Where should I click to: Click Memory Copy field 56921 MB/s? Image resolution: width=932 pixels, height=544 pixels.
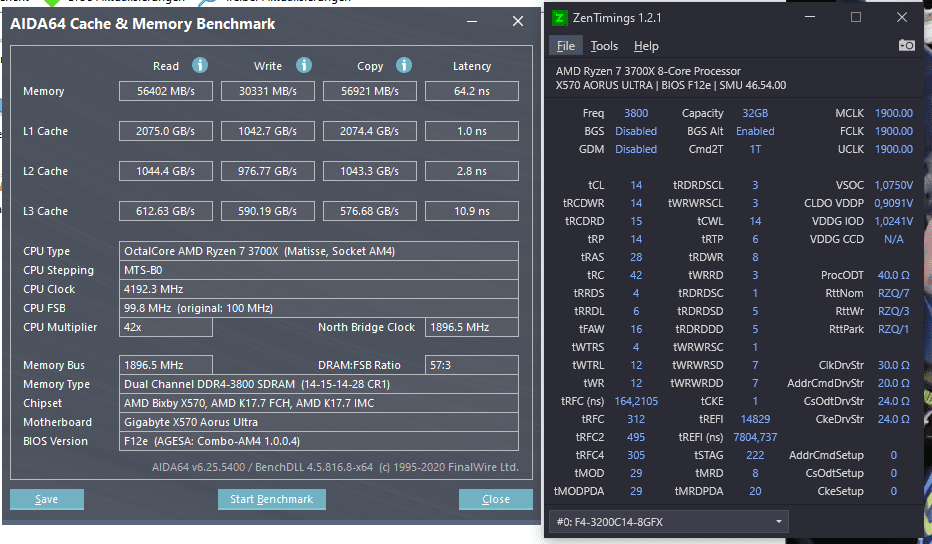370,91
